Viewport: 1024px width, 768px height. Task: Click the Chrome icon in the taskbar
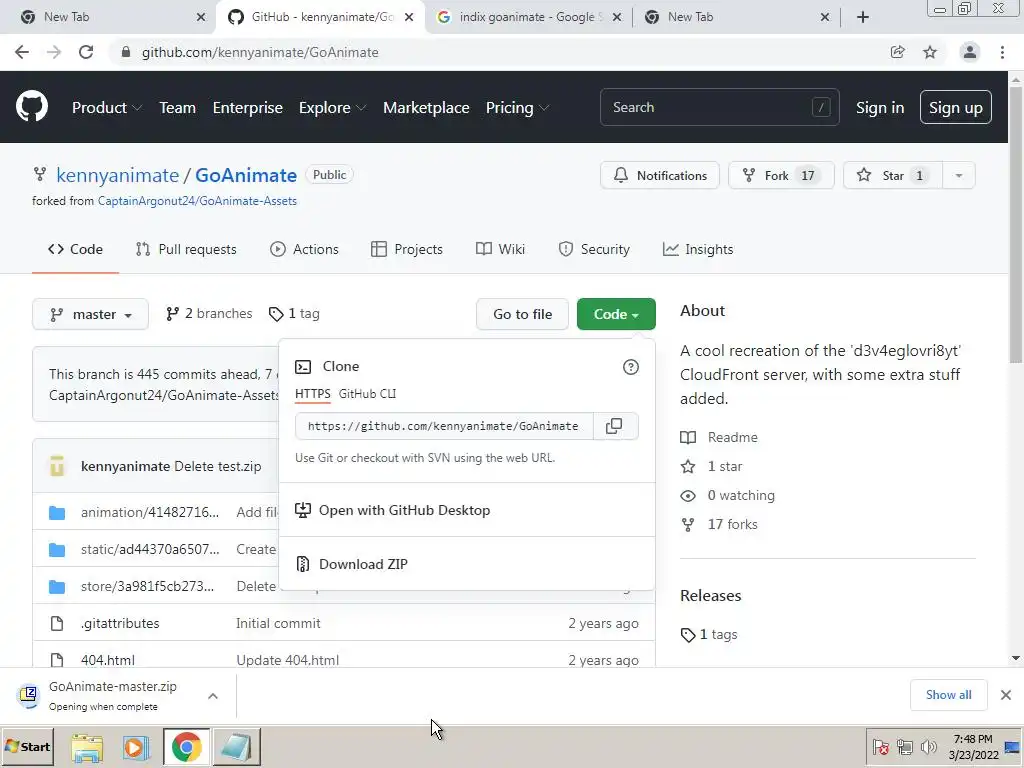[186, 747]
